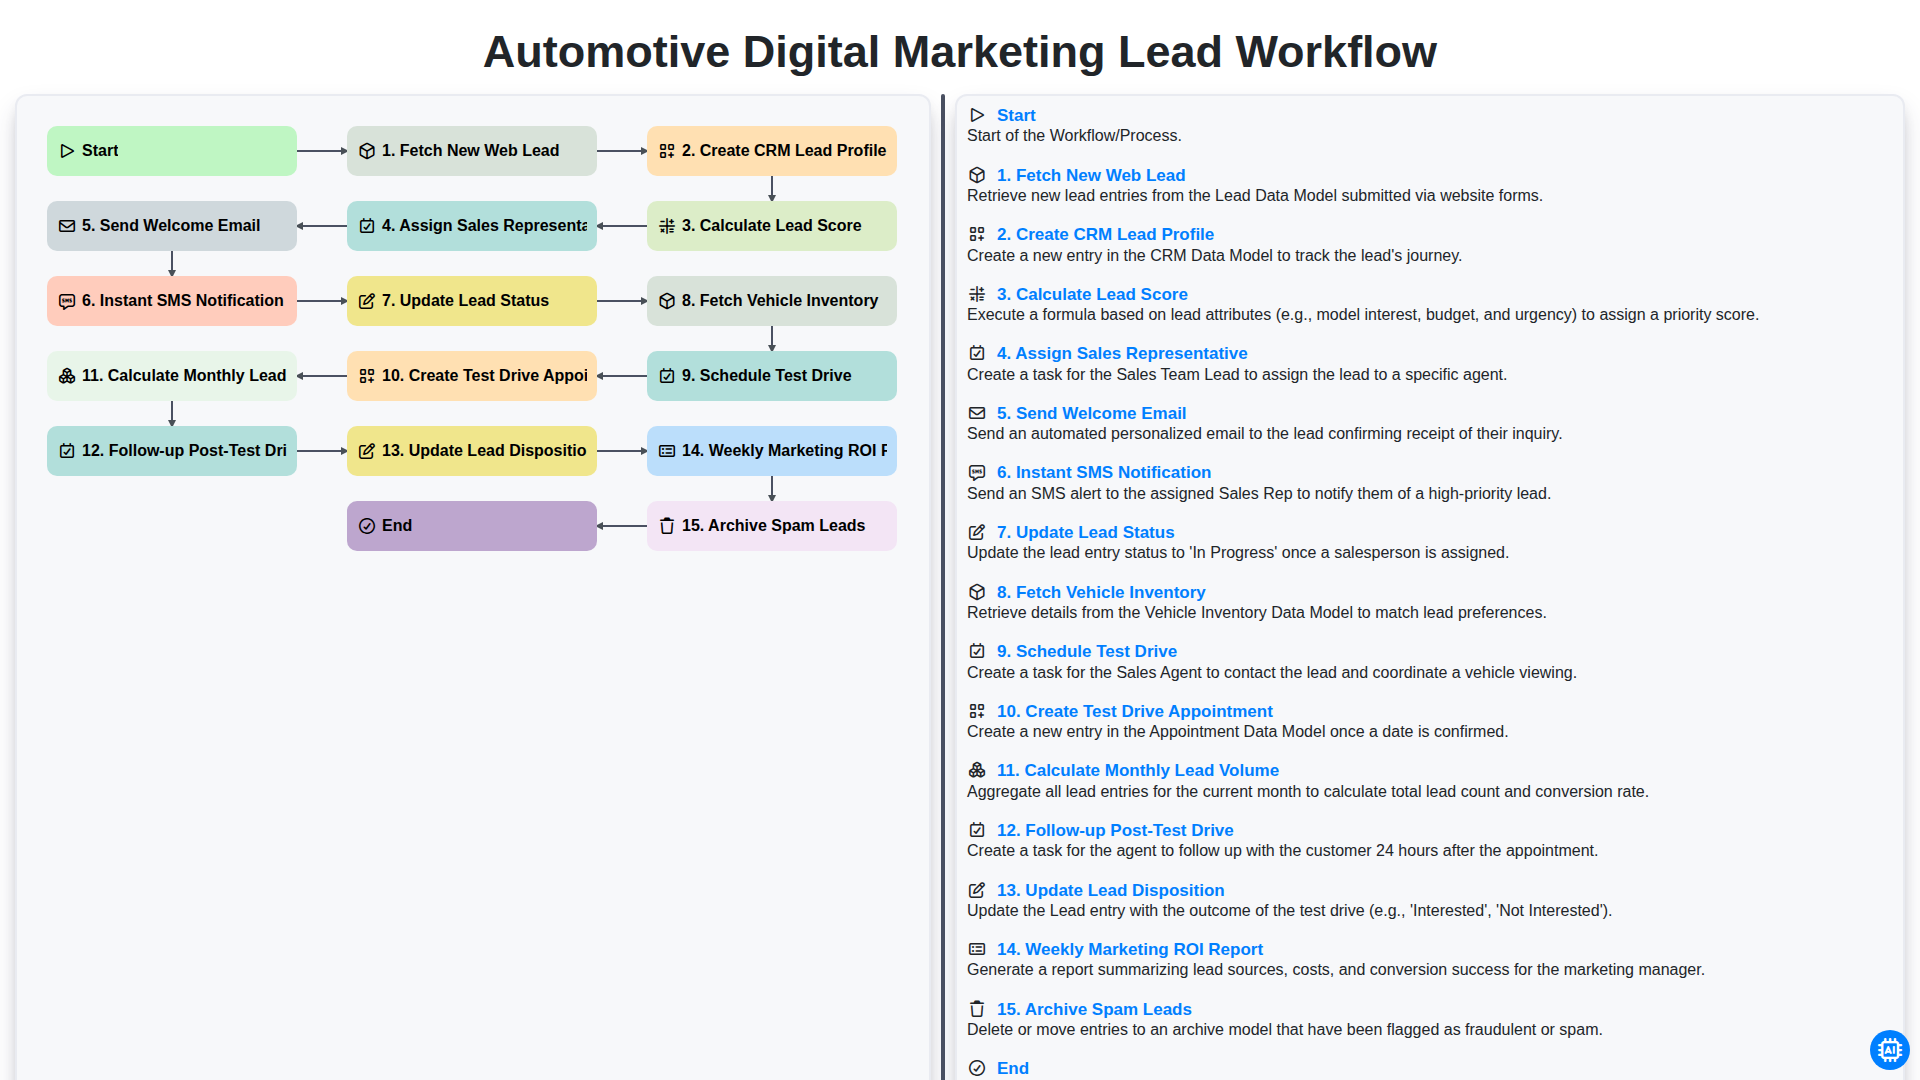This screenshot has width=1920, height=1080.
Task: Select the Fetch Vehicle Inventory node
Action: 772,301
